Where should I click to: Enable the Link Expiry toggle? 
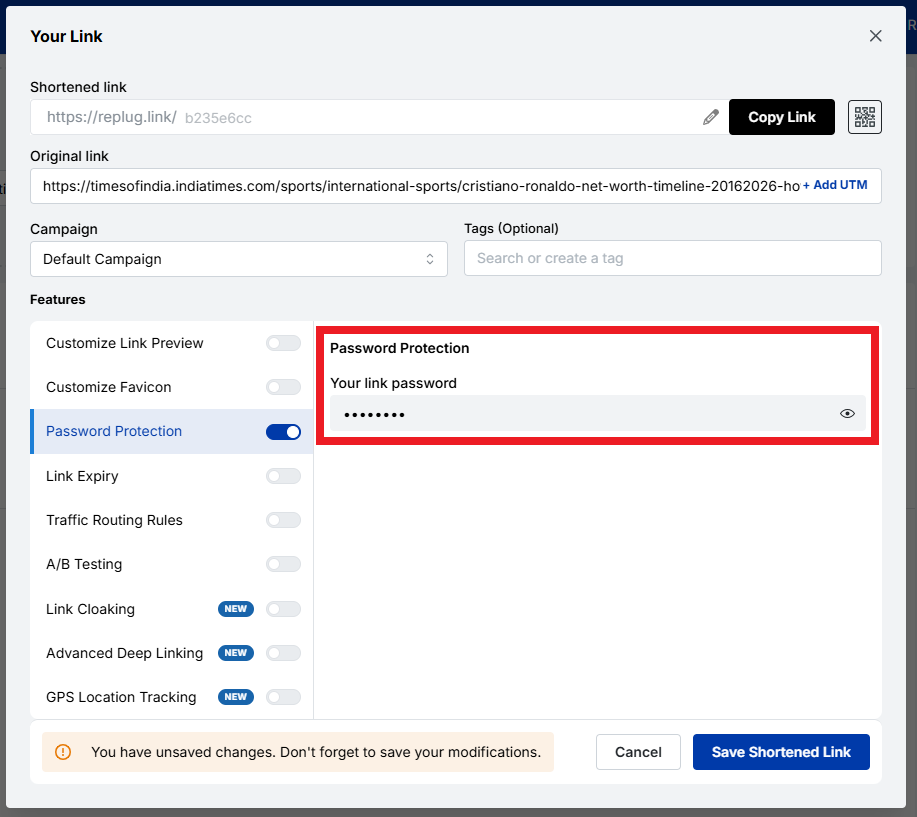283,475
